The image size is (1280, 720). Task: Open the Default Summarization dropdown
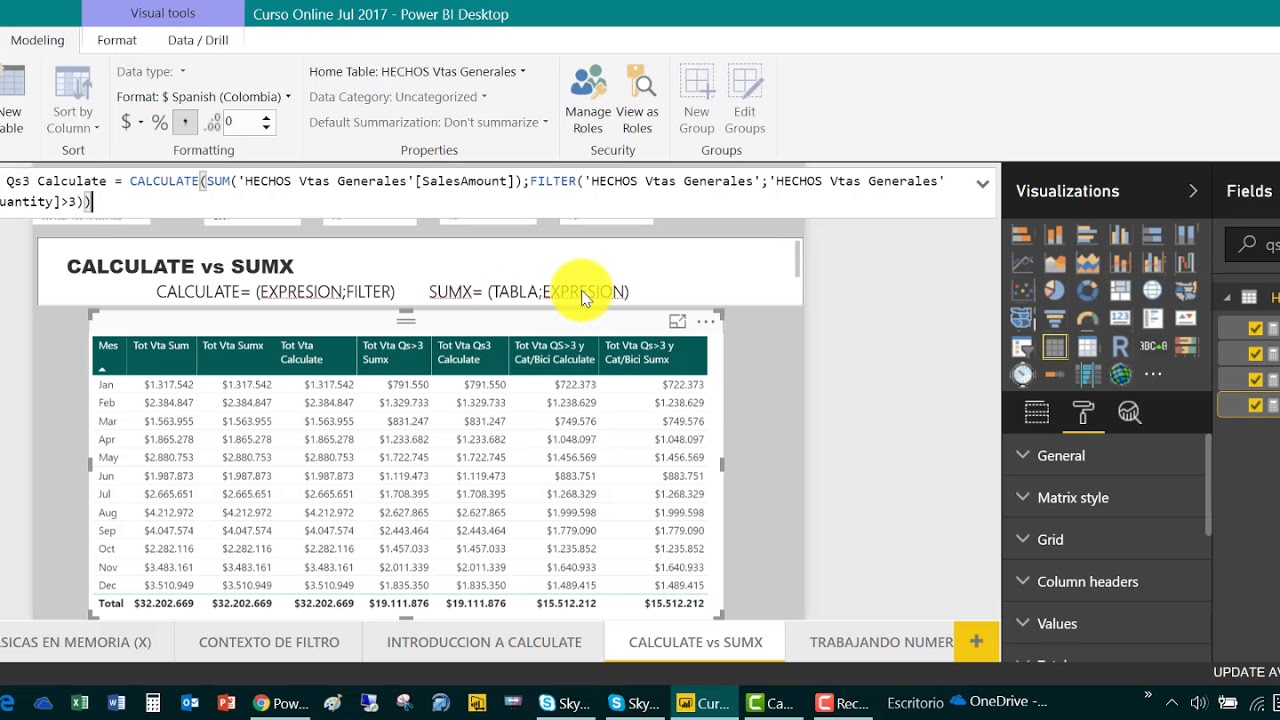point(428,122)
